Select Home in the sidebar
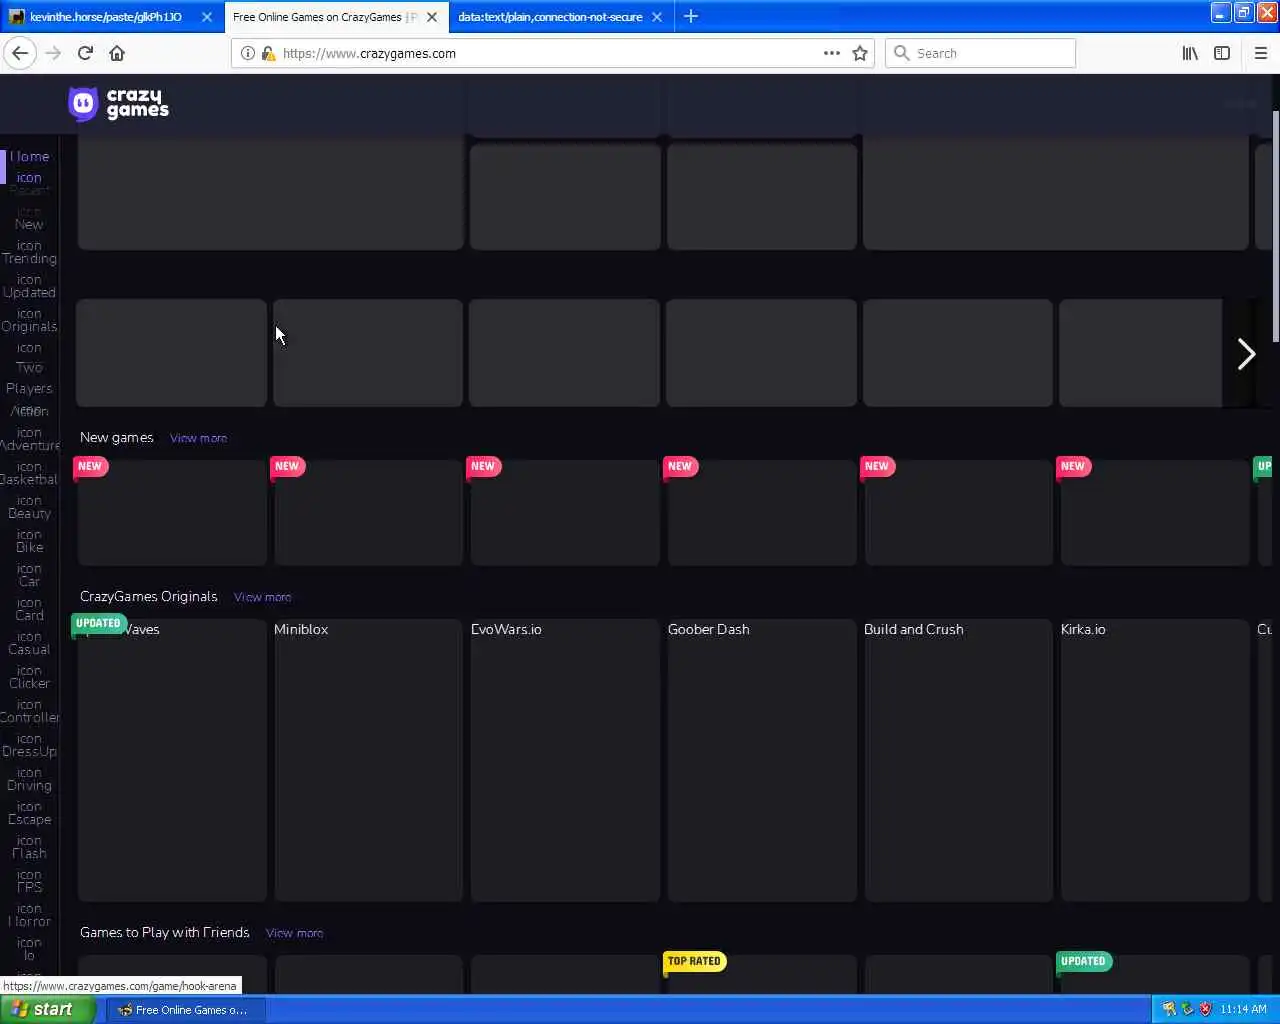This screenshot has width=1280, height=1024. tap(29, 156)
